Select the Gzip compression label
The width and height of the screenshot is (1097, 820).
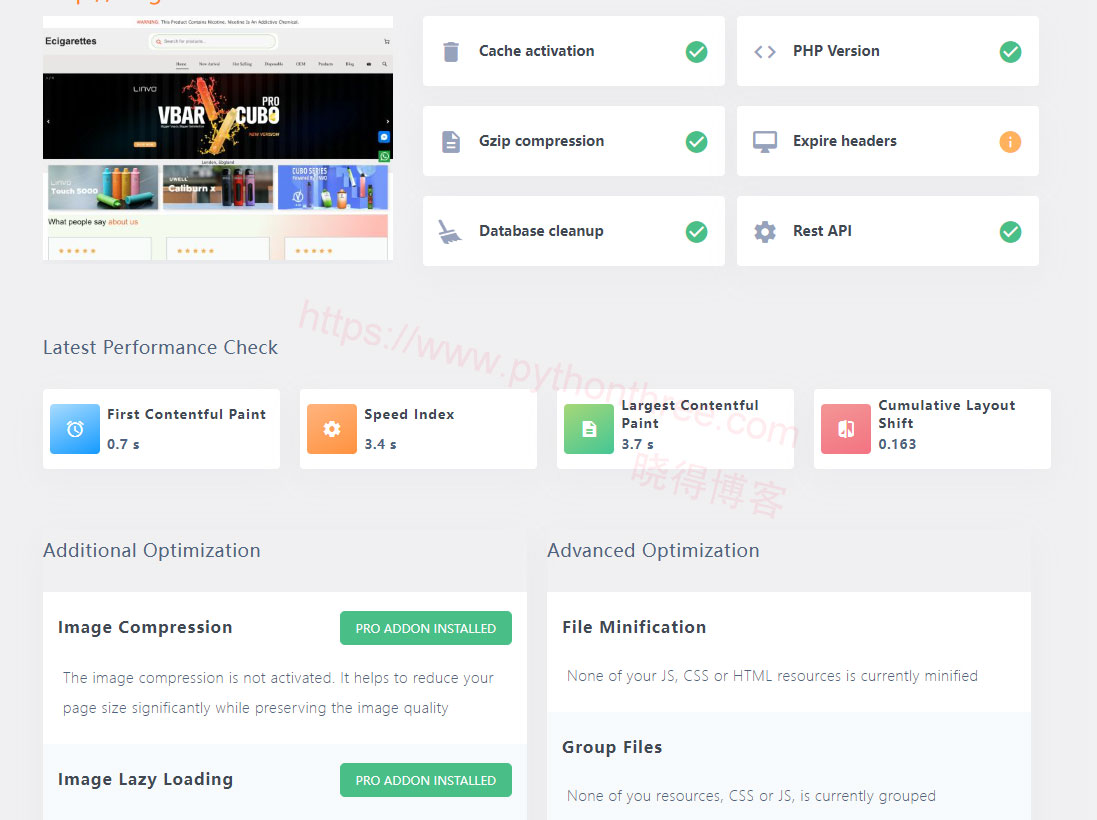click(542, 141)
